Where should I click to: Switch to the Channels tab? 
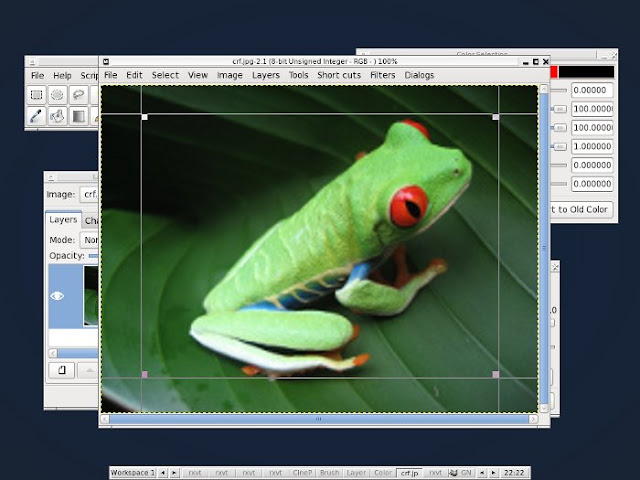coord(91,221)
